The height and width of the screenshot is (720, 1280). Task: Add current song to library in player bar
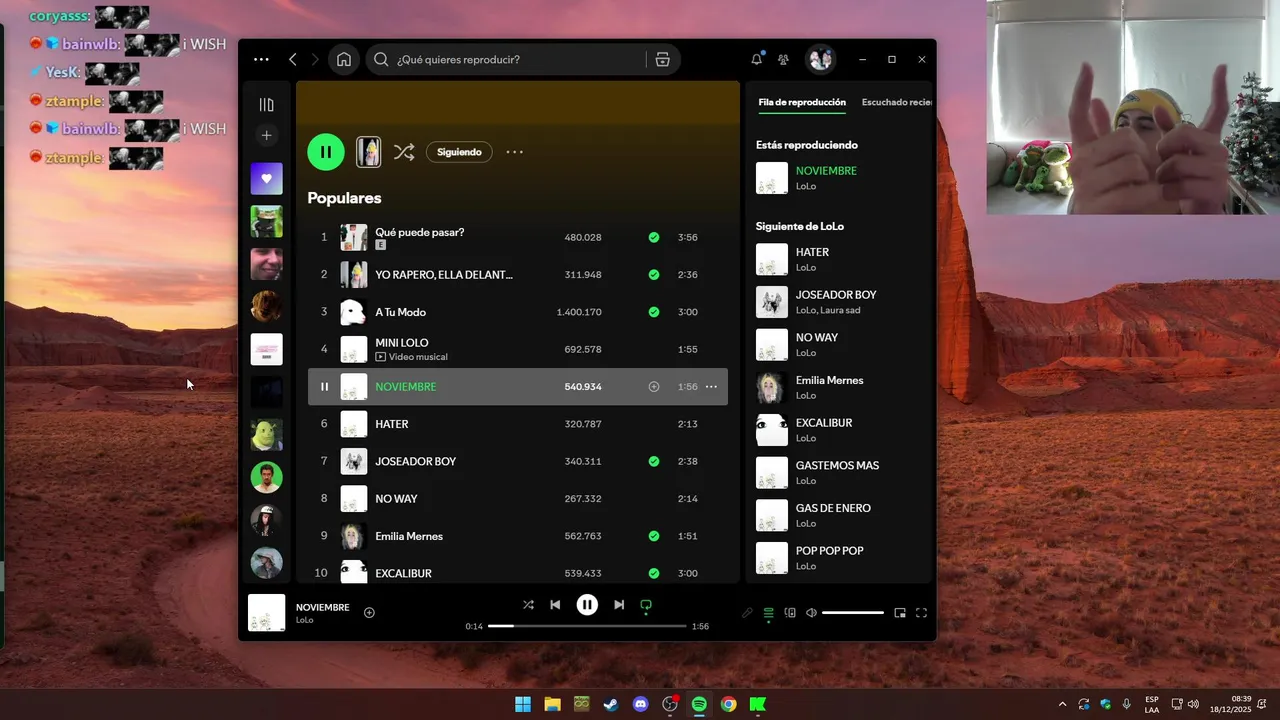(369, 613)
